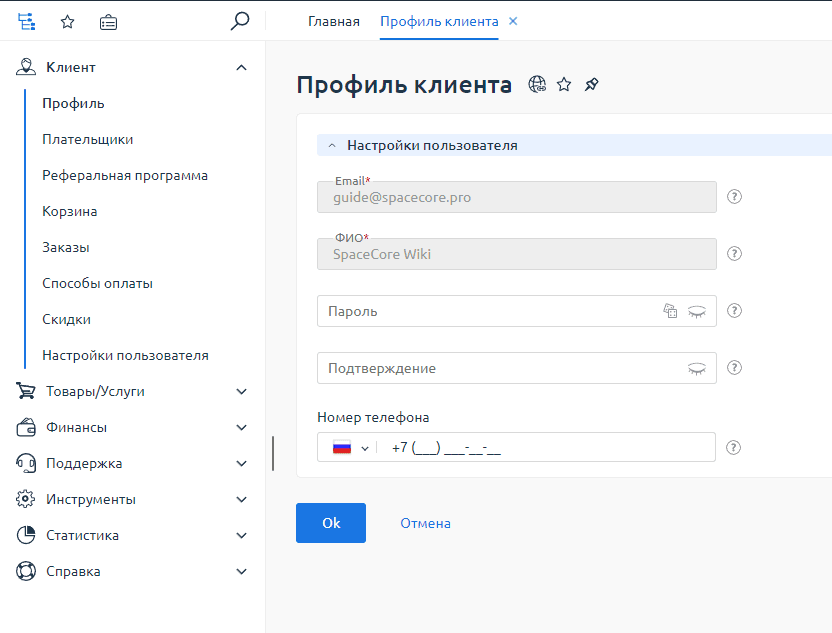This screenshot has width=832, height=633.
Task: Open the phone country flag dropdown
Action: (350, 448)
